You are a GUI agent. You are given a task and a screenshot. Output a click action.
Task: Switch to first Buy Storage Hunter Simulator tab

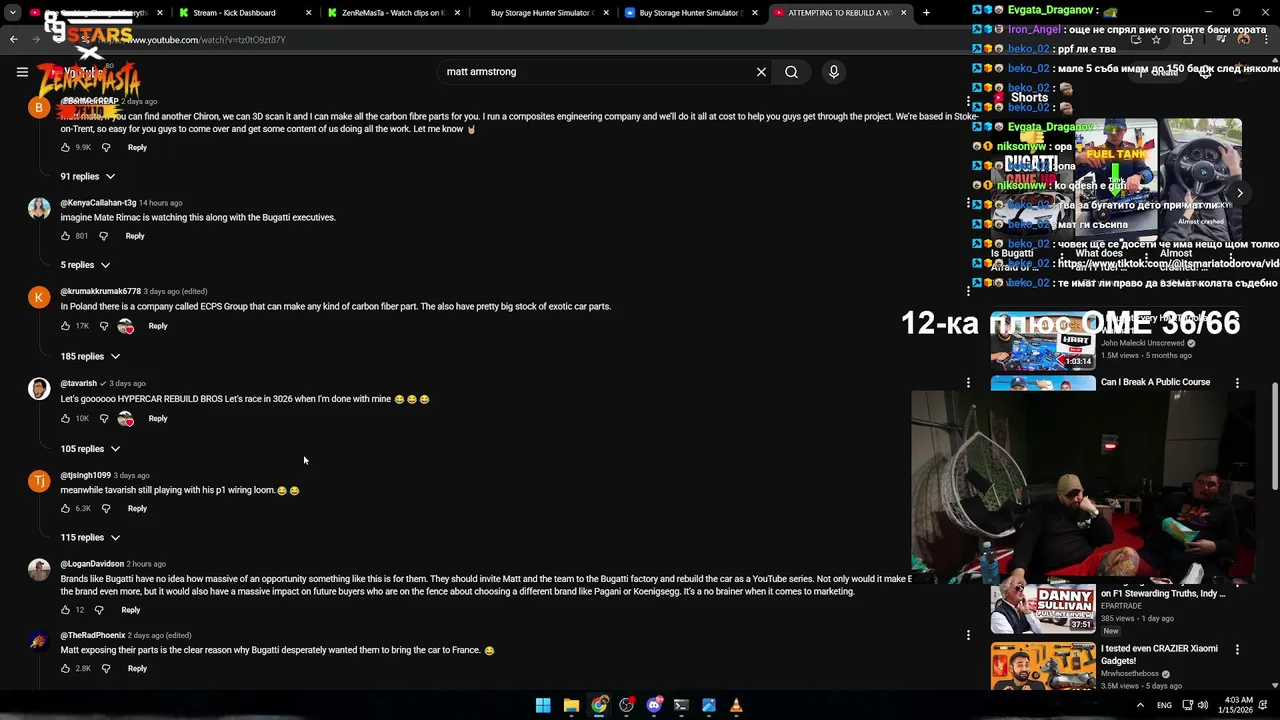point(542,13)
